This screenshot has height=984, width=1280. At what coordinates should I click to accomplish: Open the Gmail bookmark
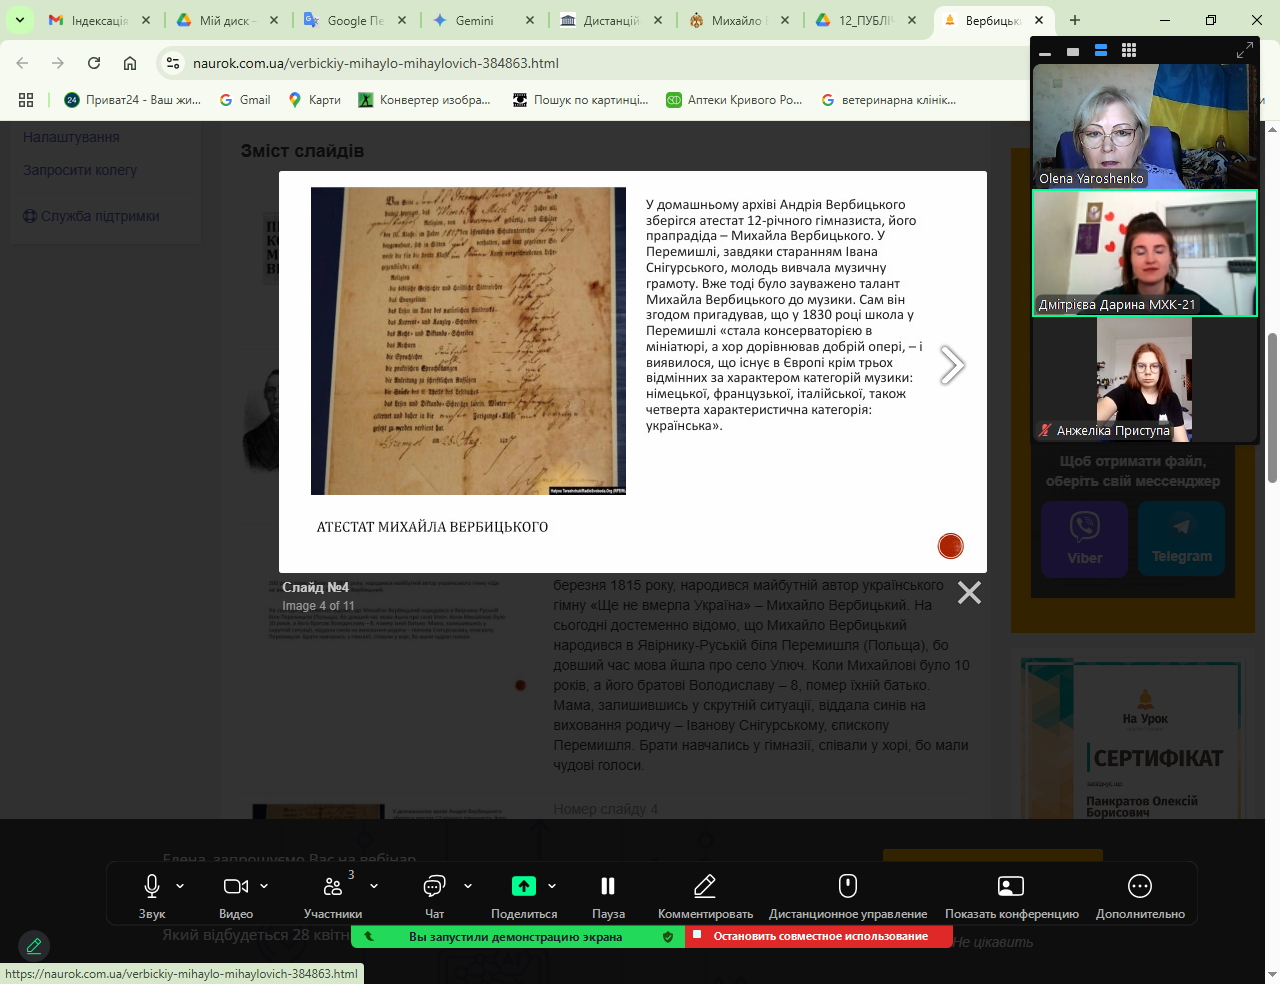(246, 100)
